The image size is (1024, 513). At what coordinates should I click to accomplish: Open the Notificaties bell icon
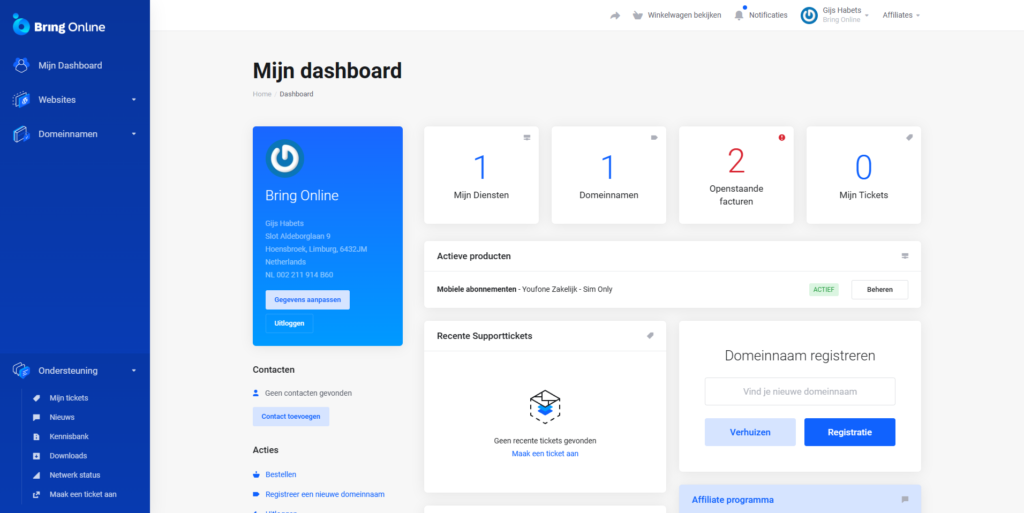point(739,15)
